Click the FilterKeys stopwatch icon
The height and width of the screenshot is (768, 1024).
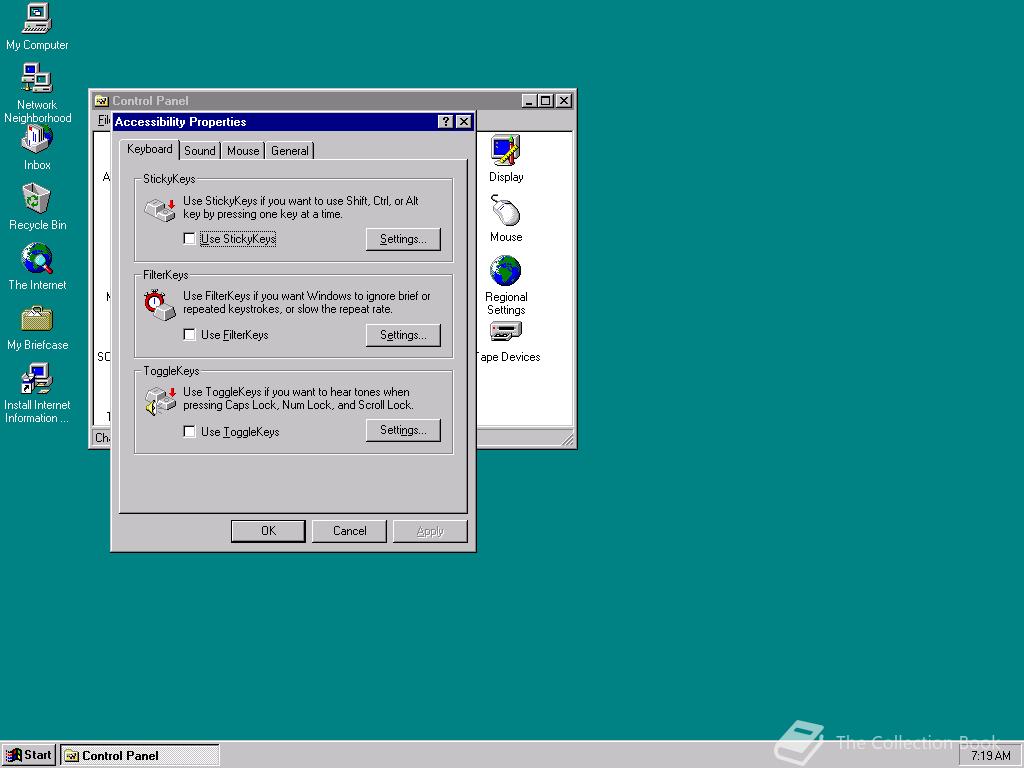tap(161, 305)
